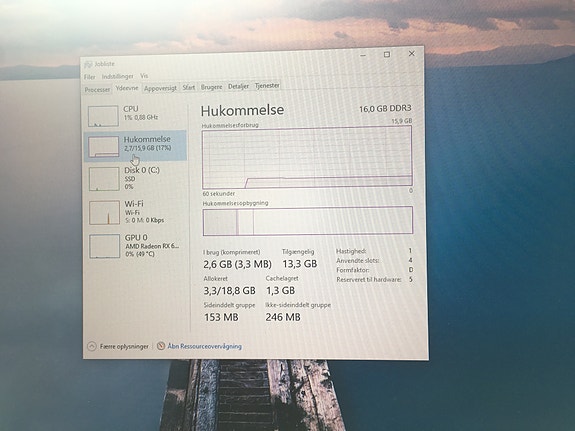Select the Hukommelse mini graph thumbnail

[x=104, y=147]
